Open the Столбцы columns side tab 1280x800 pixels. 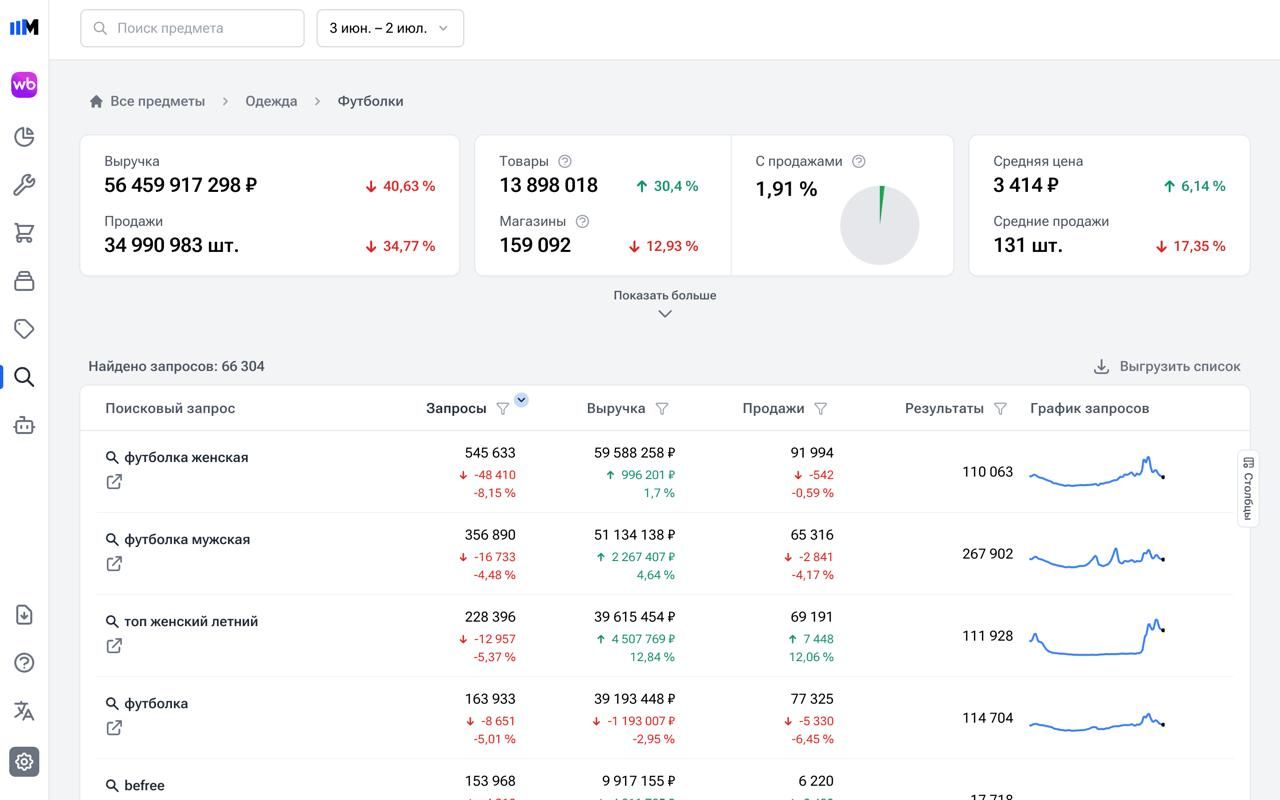pyautogui.click(x=1248, y=487)
